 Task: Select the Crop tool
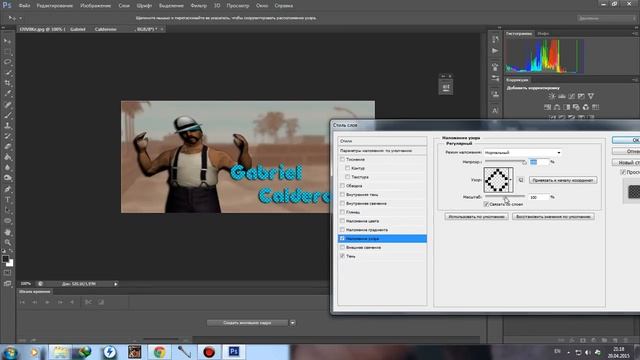pos(7,83)
